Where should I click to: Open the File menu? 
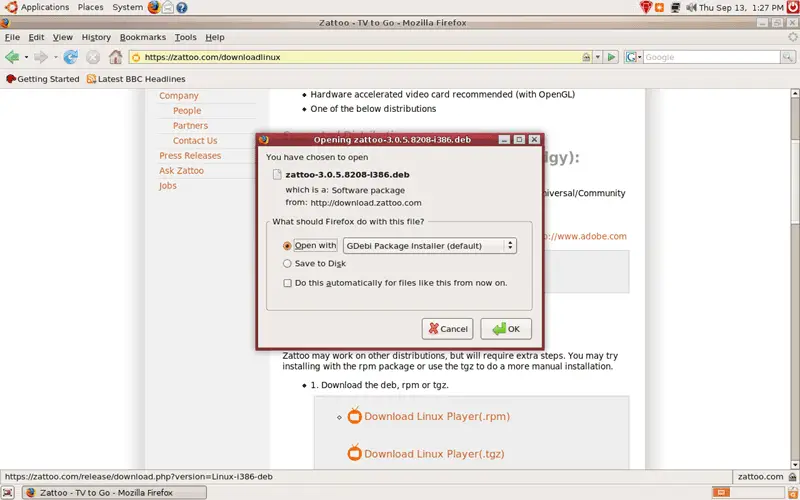tap(12, 37)
